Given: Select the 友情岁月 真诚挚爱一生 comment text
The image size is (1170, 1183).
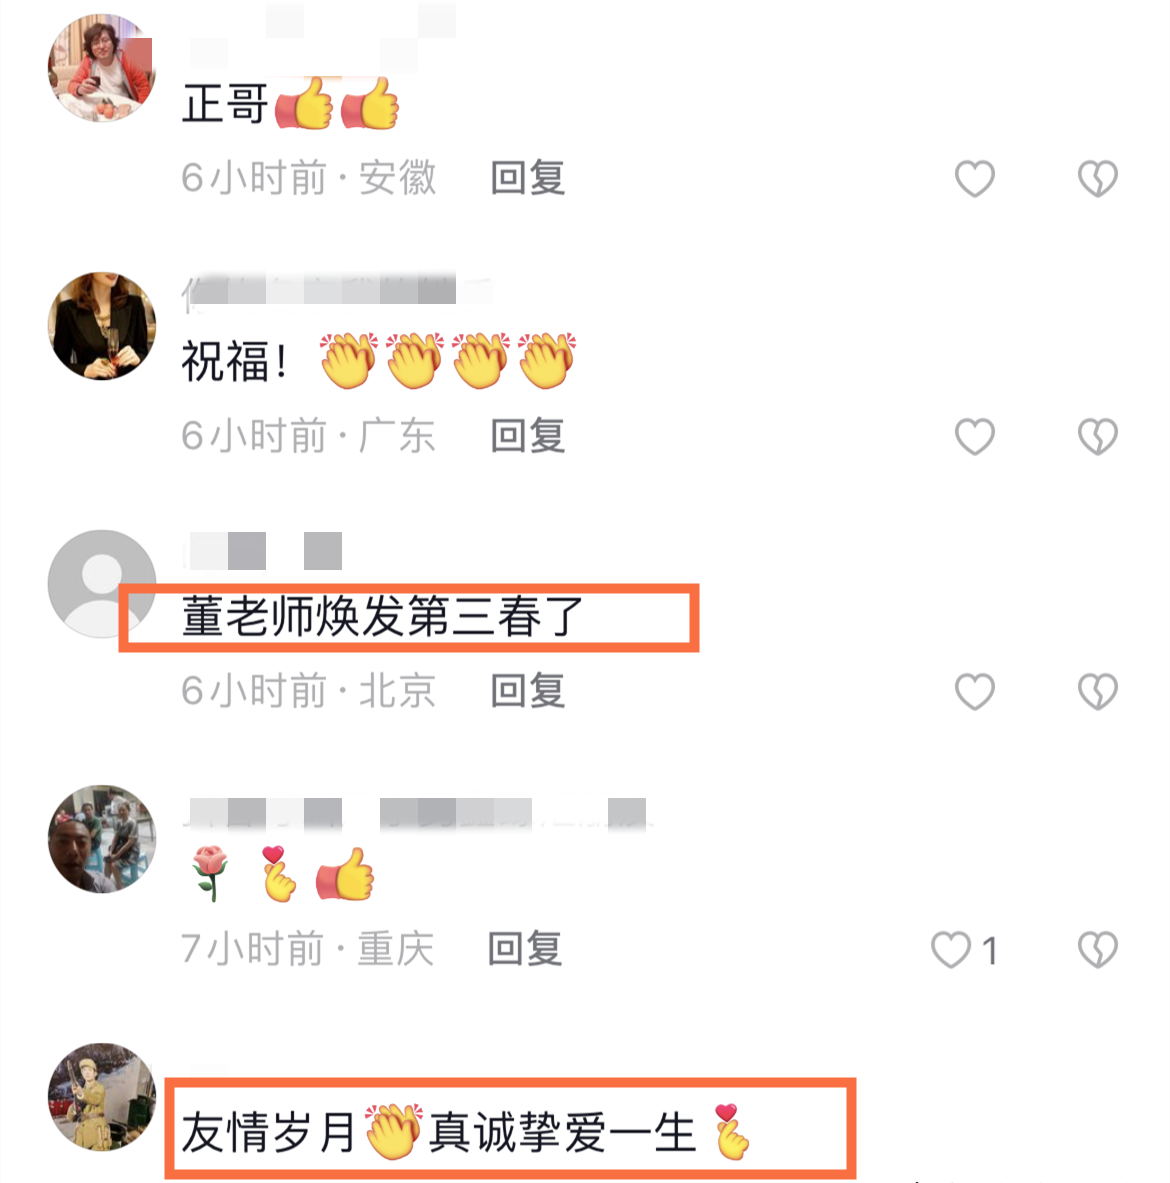Looking at the screenshot, I should click(466, 1132).
